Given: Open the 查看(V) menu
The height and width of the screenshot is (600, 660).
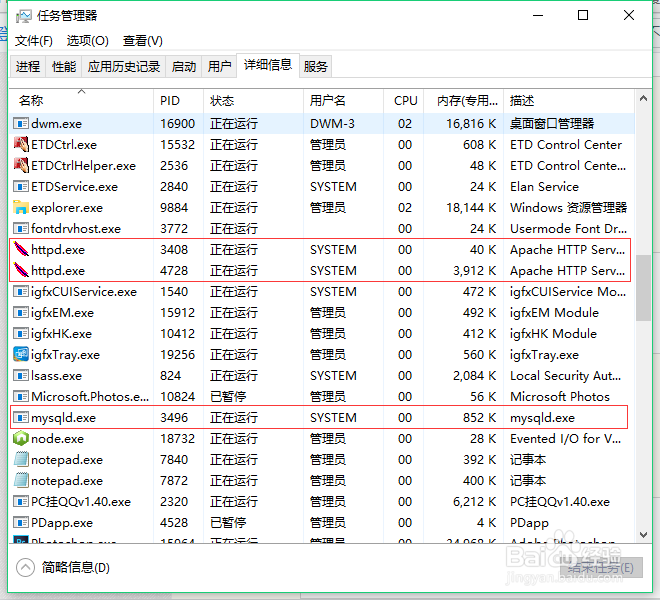Looking at the screenshot, I should (x=142, y=41).
